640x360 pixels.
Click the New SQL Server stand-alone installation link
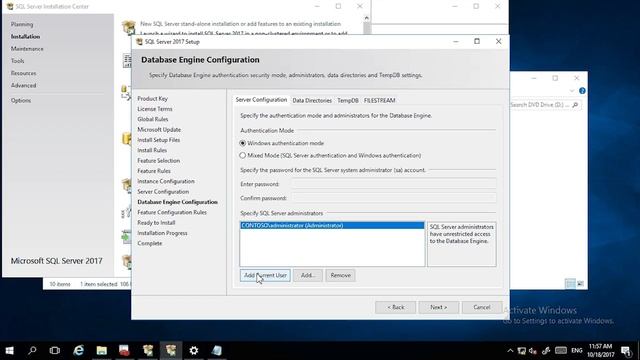click(240, 24)
